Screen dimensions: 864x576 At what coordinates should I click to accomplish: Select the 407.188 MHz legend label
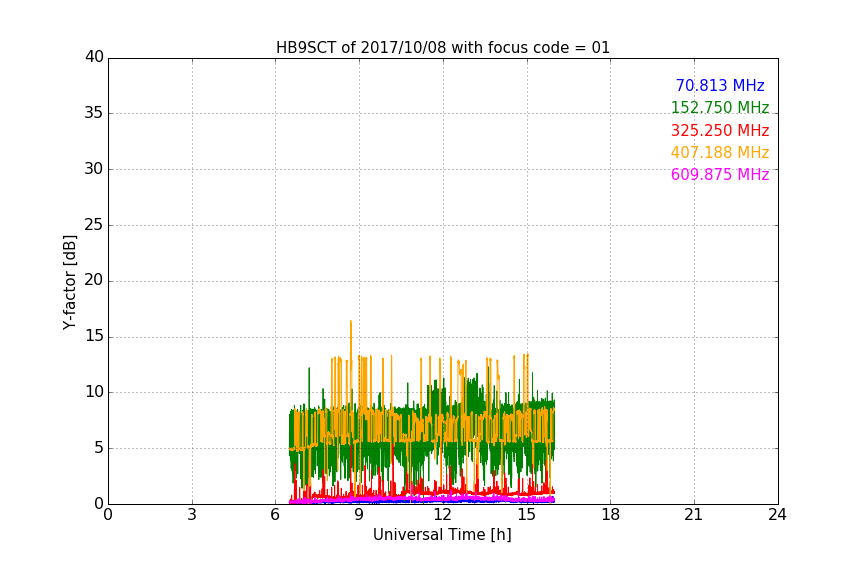[x=720, y=152]
